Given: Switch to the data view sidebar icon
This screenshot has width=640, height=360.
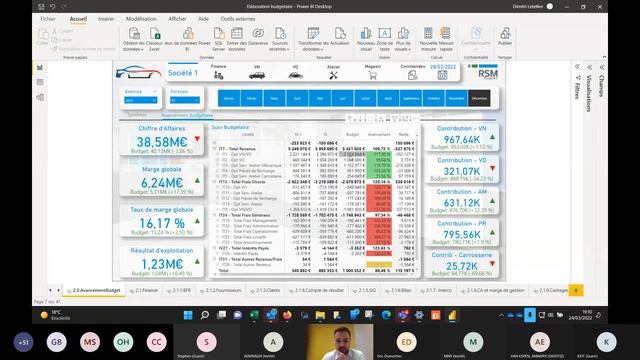Looking at the screenshot, I should 40,82.
